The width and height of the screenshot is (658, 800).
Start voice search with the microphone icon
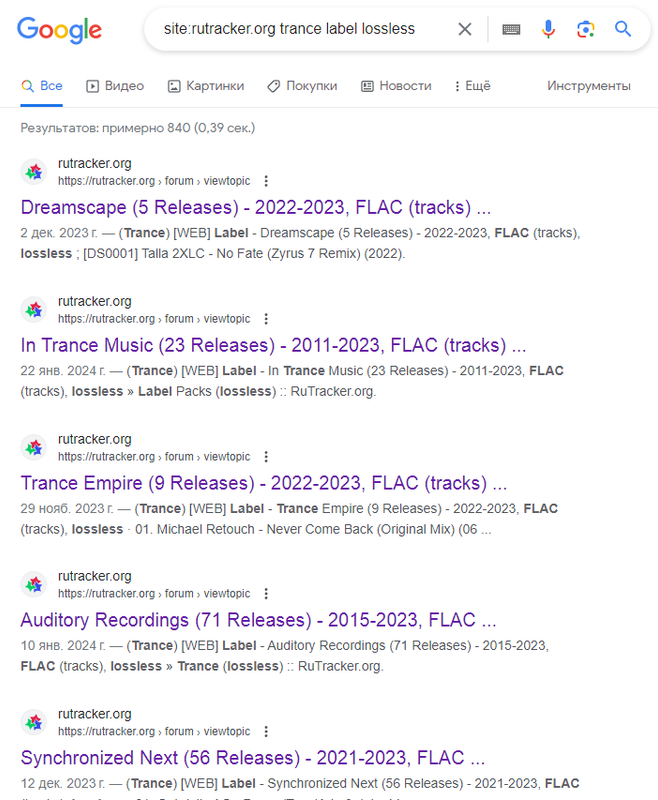pos(548,29)
